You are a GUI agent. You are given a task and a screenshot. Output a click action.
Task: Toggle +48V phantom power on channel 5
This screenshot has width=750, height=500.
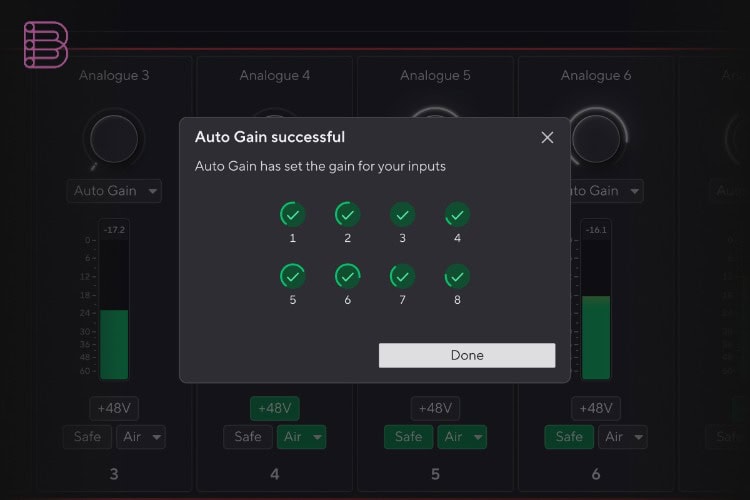click(x=435, y=408)
